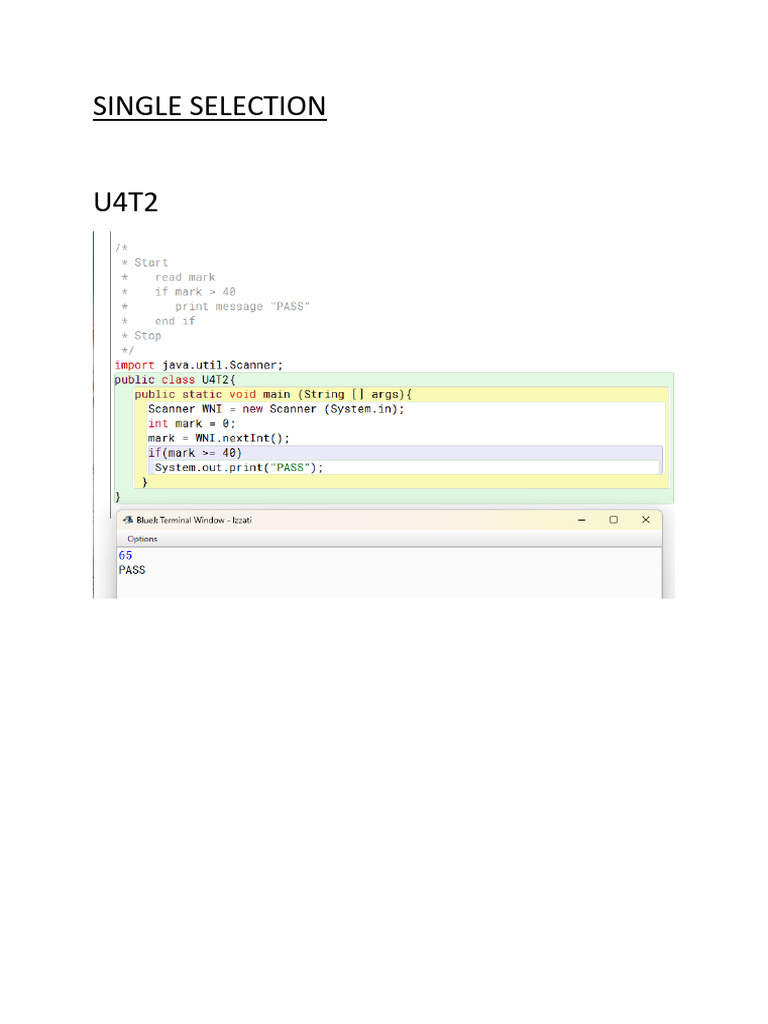Click the if(mark >= 40) statement
Screen dimensions: 768x1024
[195, 453]
